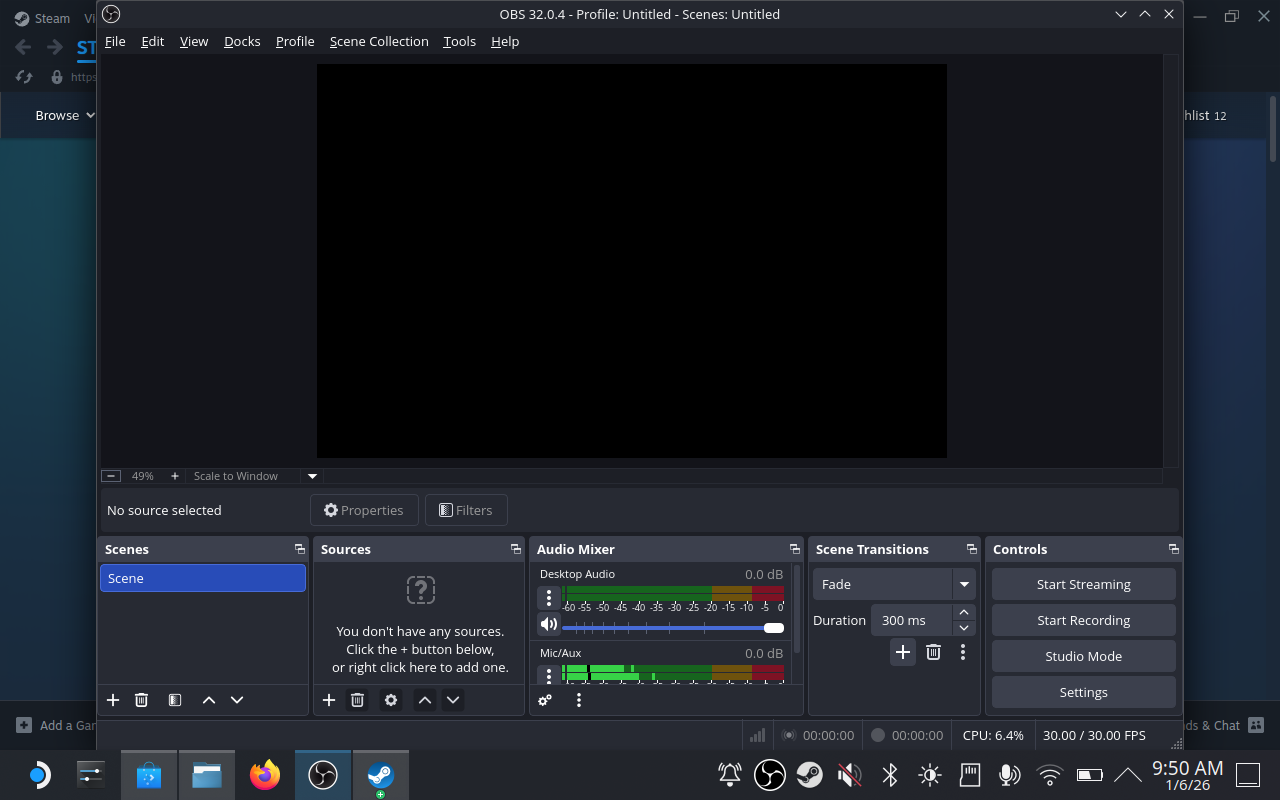
Task: Click the Start Recording button
Action: [x=1083, y=620]
